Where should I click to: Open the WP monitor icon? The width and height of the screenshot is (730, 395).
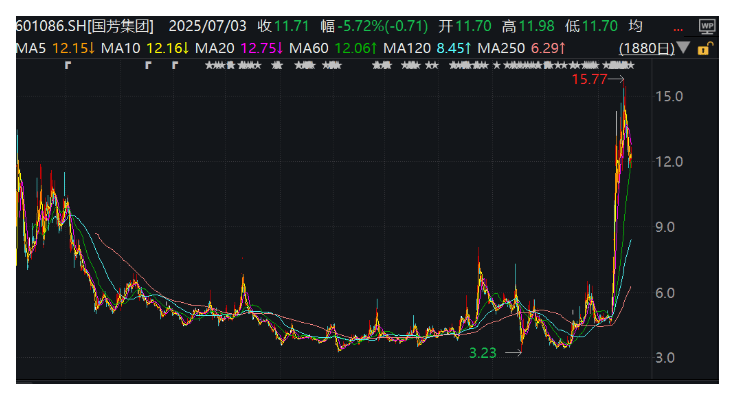(707, 26)
